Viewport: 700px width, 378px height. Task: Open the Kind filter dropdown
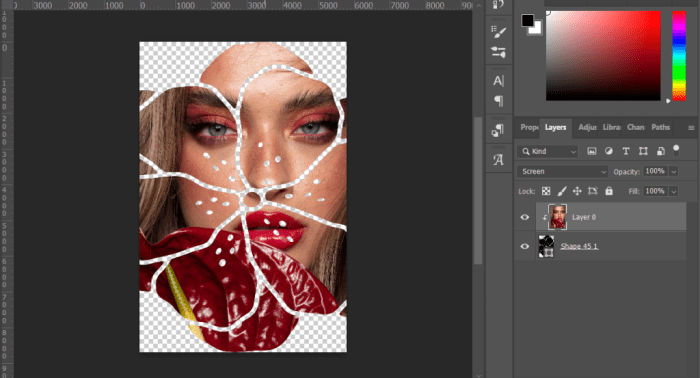(548, 151)
